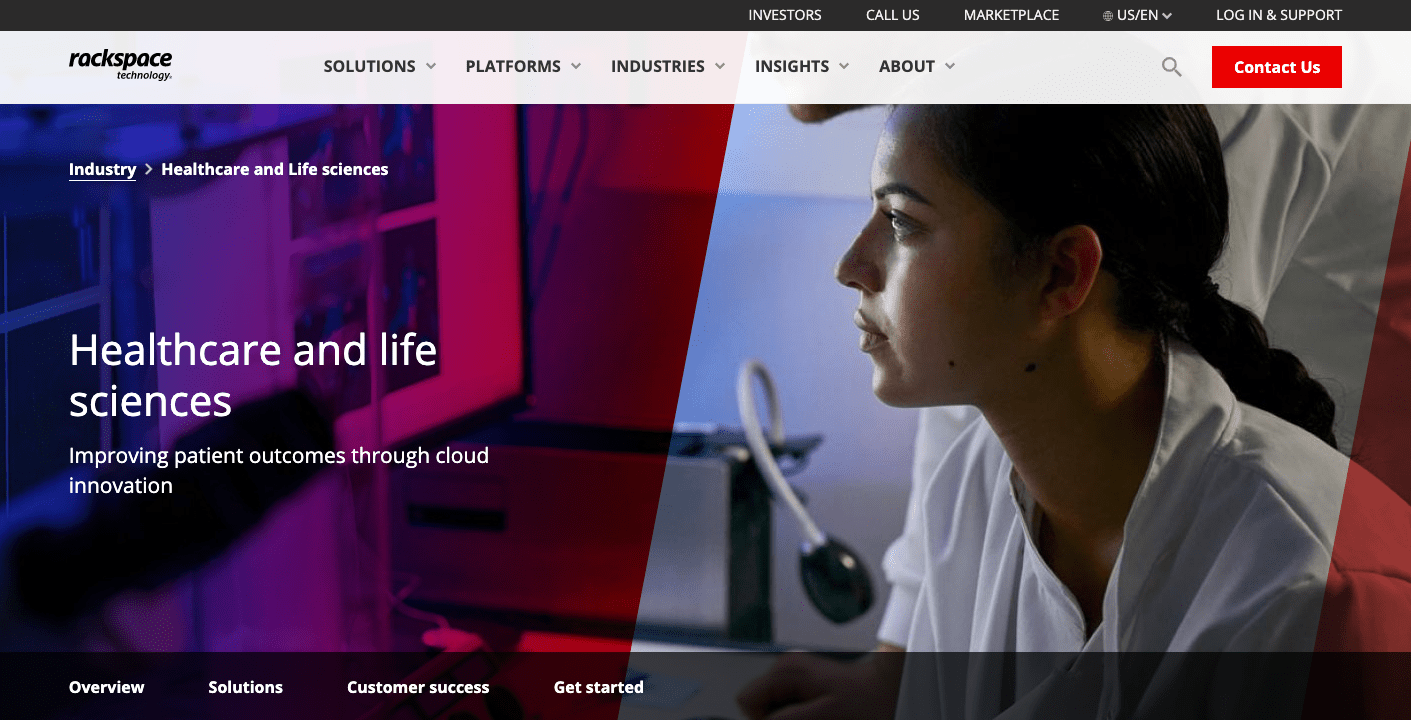Switch to the Solutions section tab
Image resolution: width=1411 pixels, height=720 pixels.
point(245,687)
